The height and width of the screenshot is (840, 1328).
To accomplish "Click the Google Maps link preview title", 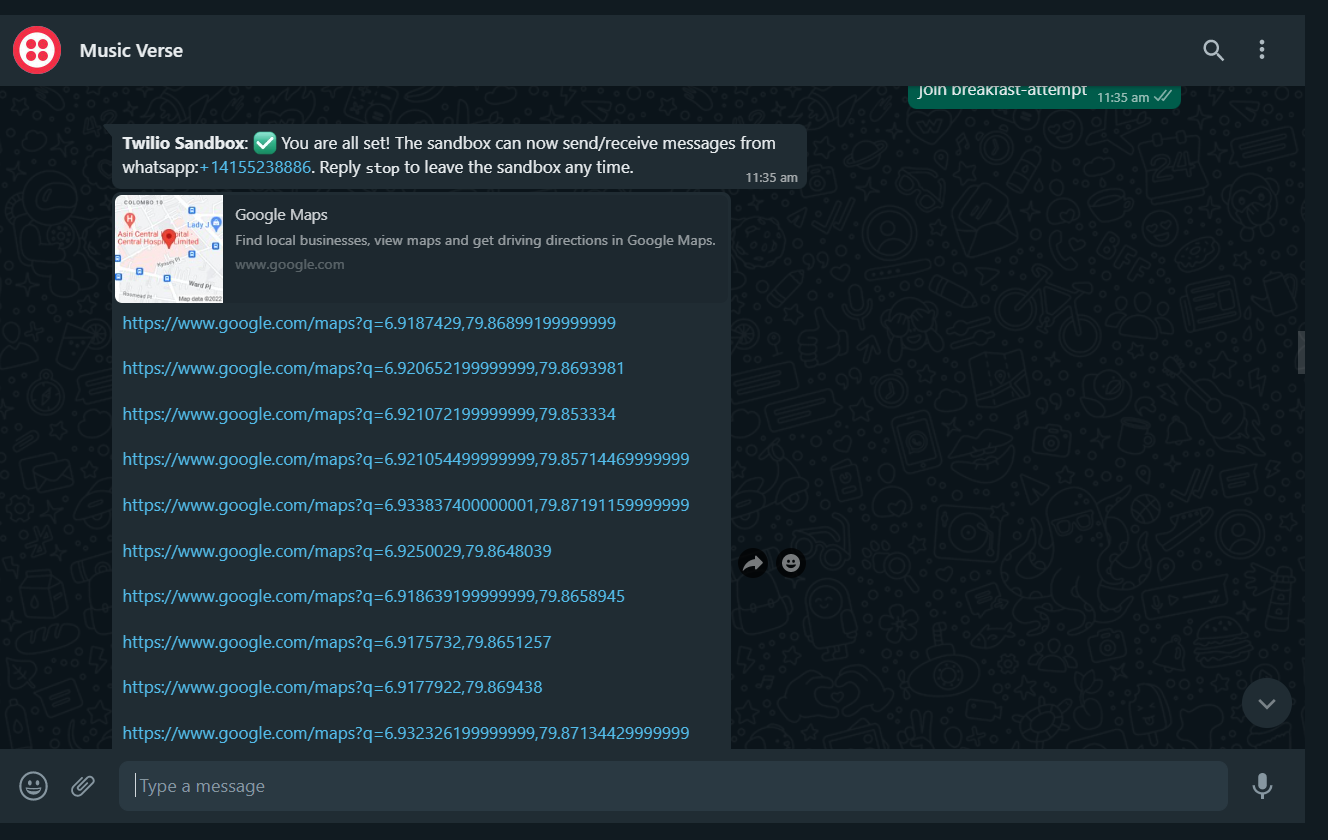I will tap(282, 215).
